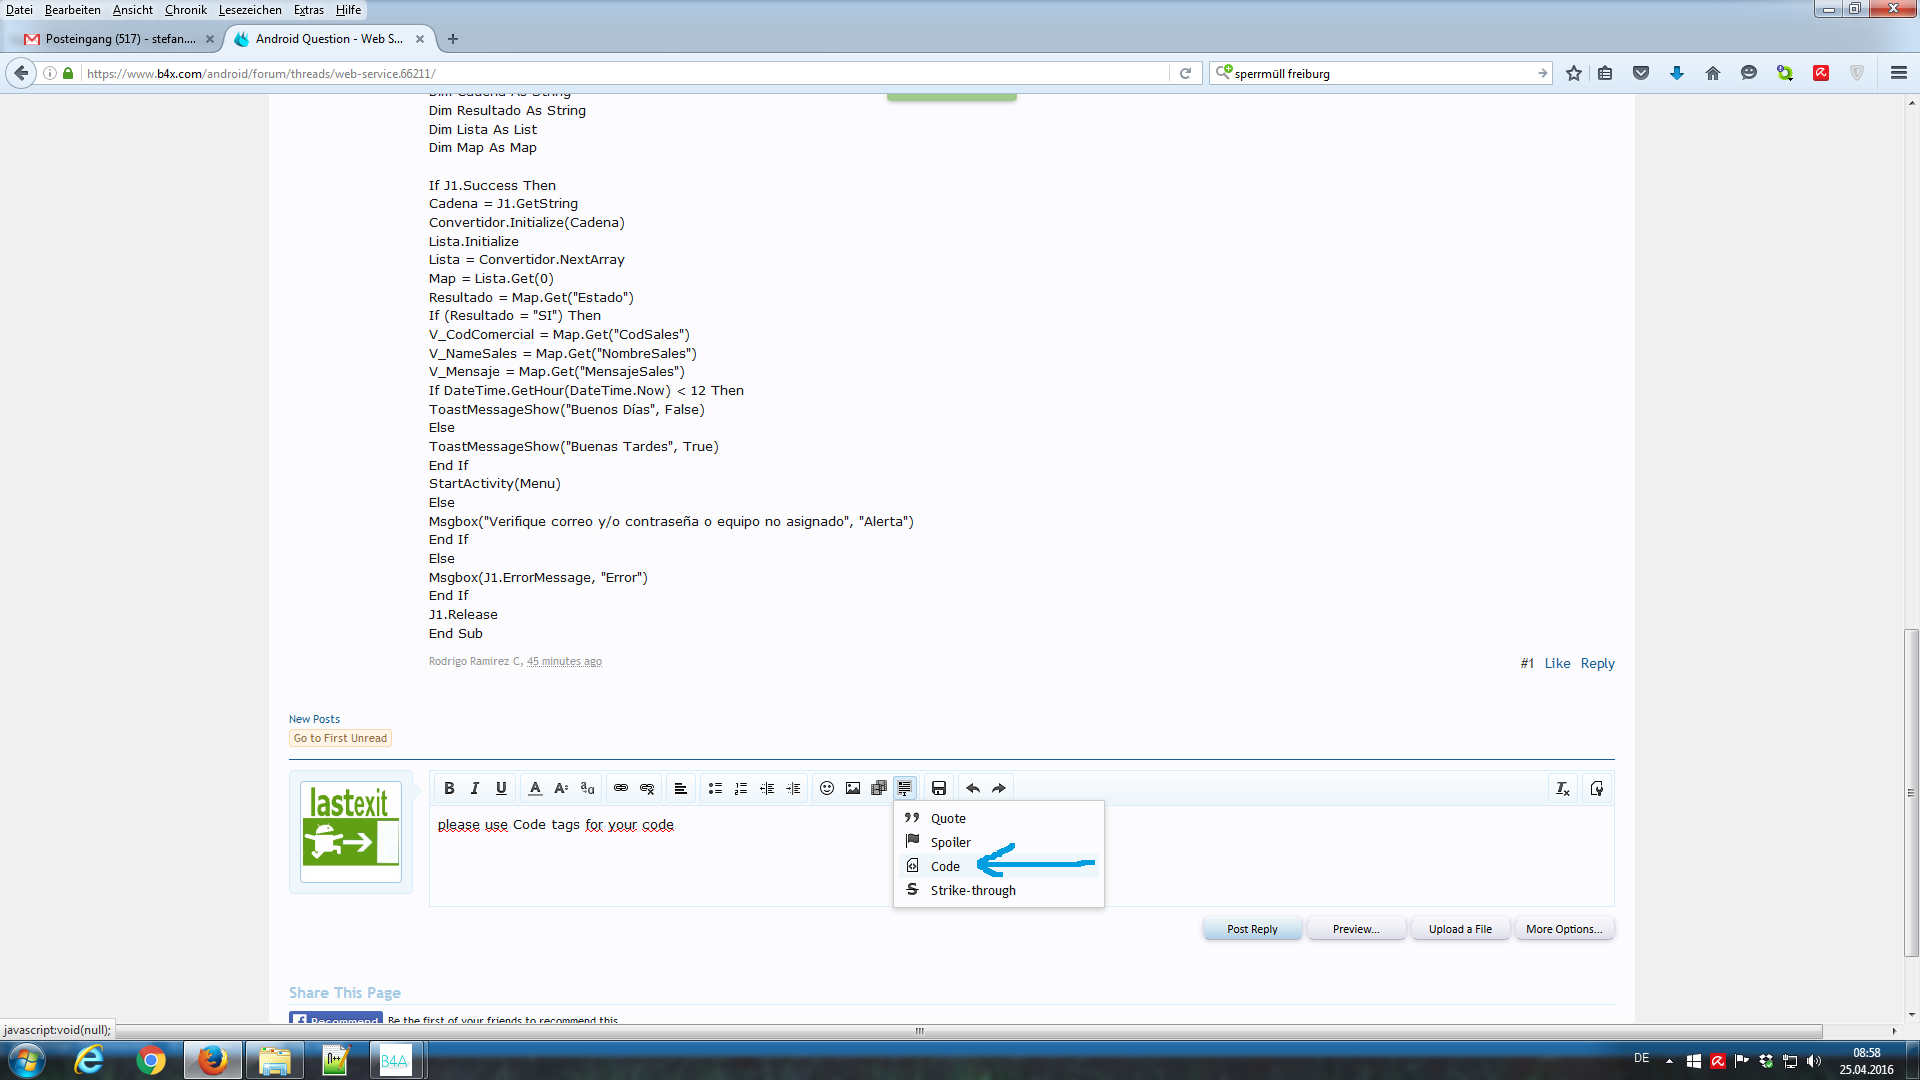Toggle bold formatting in reply editor
The width and height of the screenshot is (1920, 1080).
coord(449,789)
